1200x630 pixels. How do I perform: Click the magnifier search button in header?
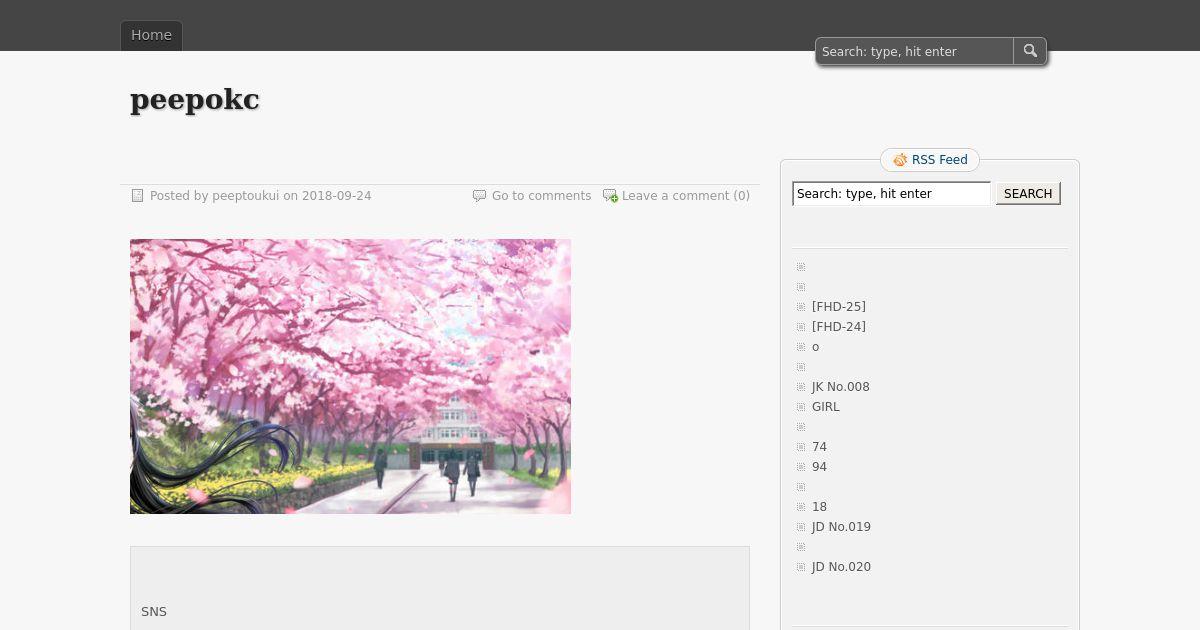[1030, 51]
